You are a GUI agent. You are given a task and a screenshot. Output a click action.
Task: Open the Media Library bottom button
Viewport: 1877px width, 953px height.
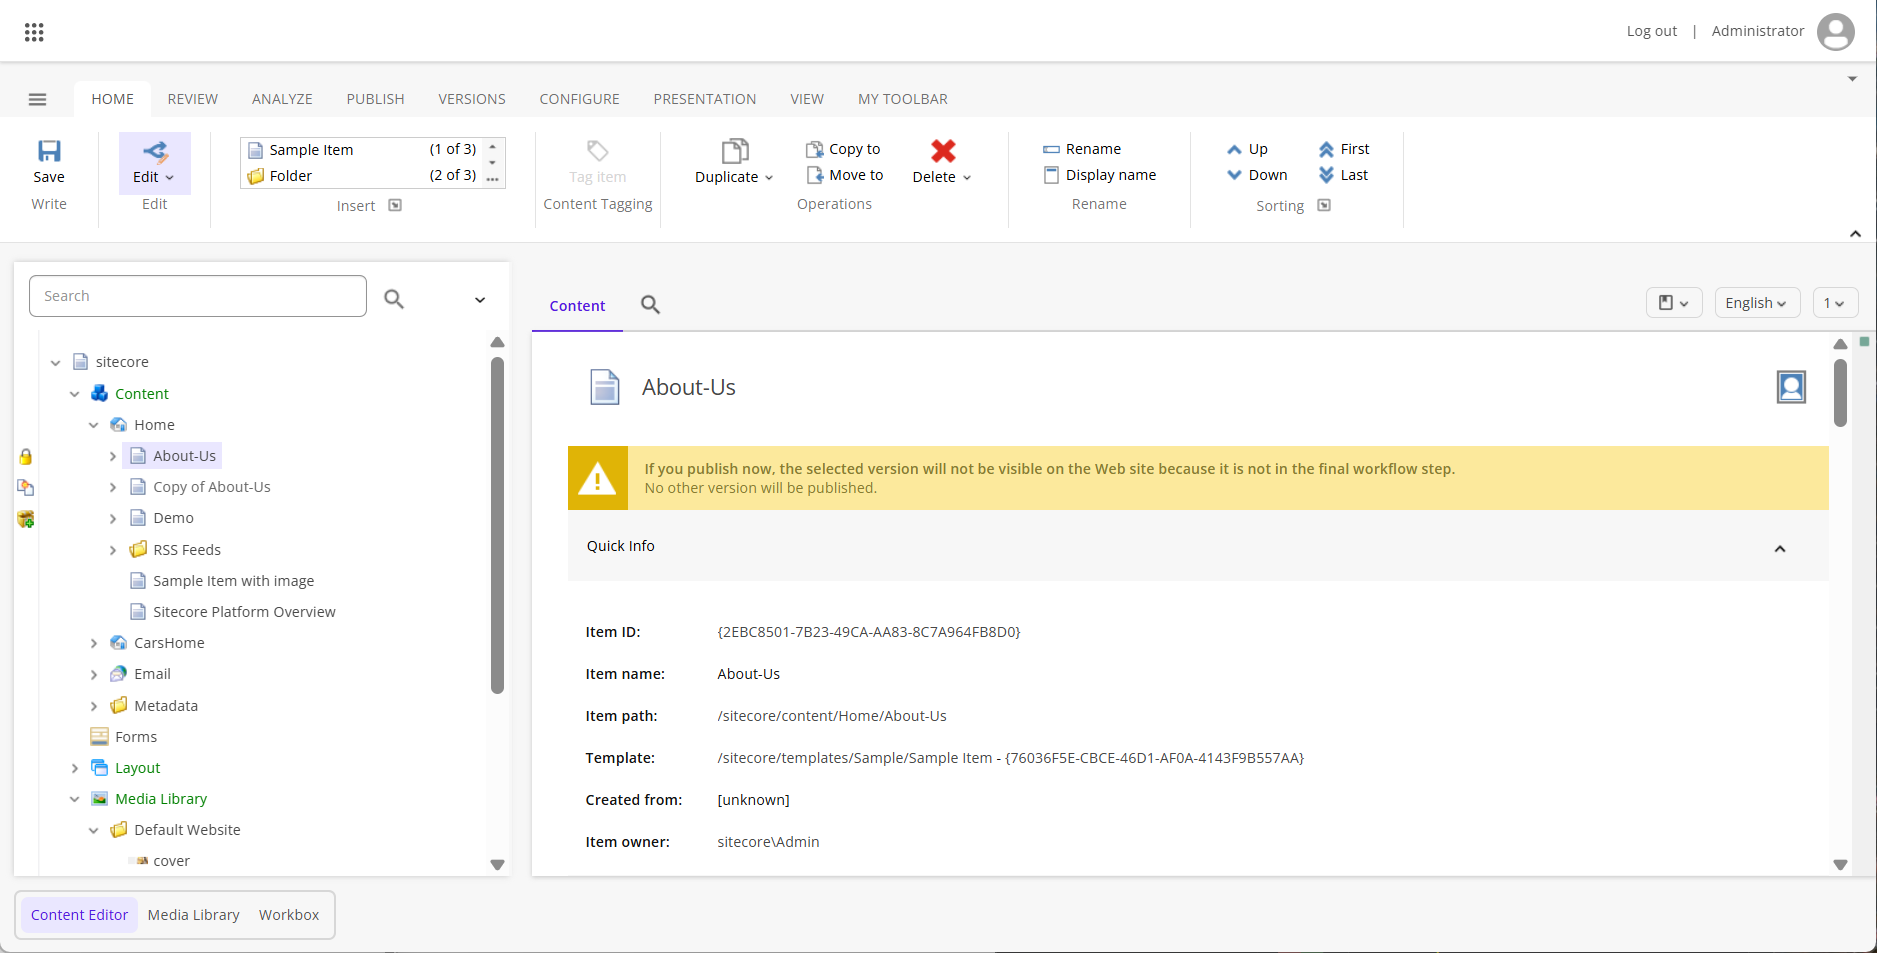click(x=194, y=915)
